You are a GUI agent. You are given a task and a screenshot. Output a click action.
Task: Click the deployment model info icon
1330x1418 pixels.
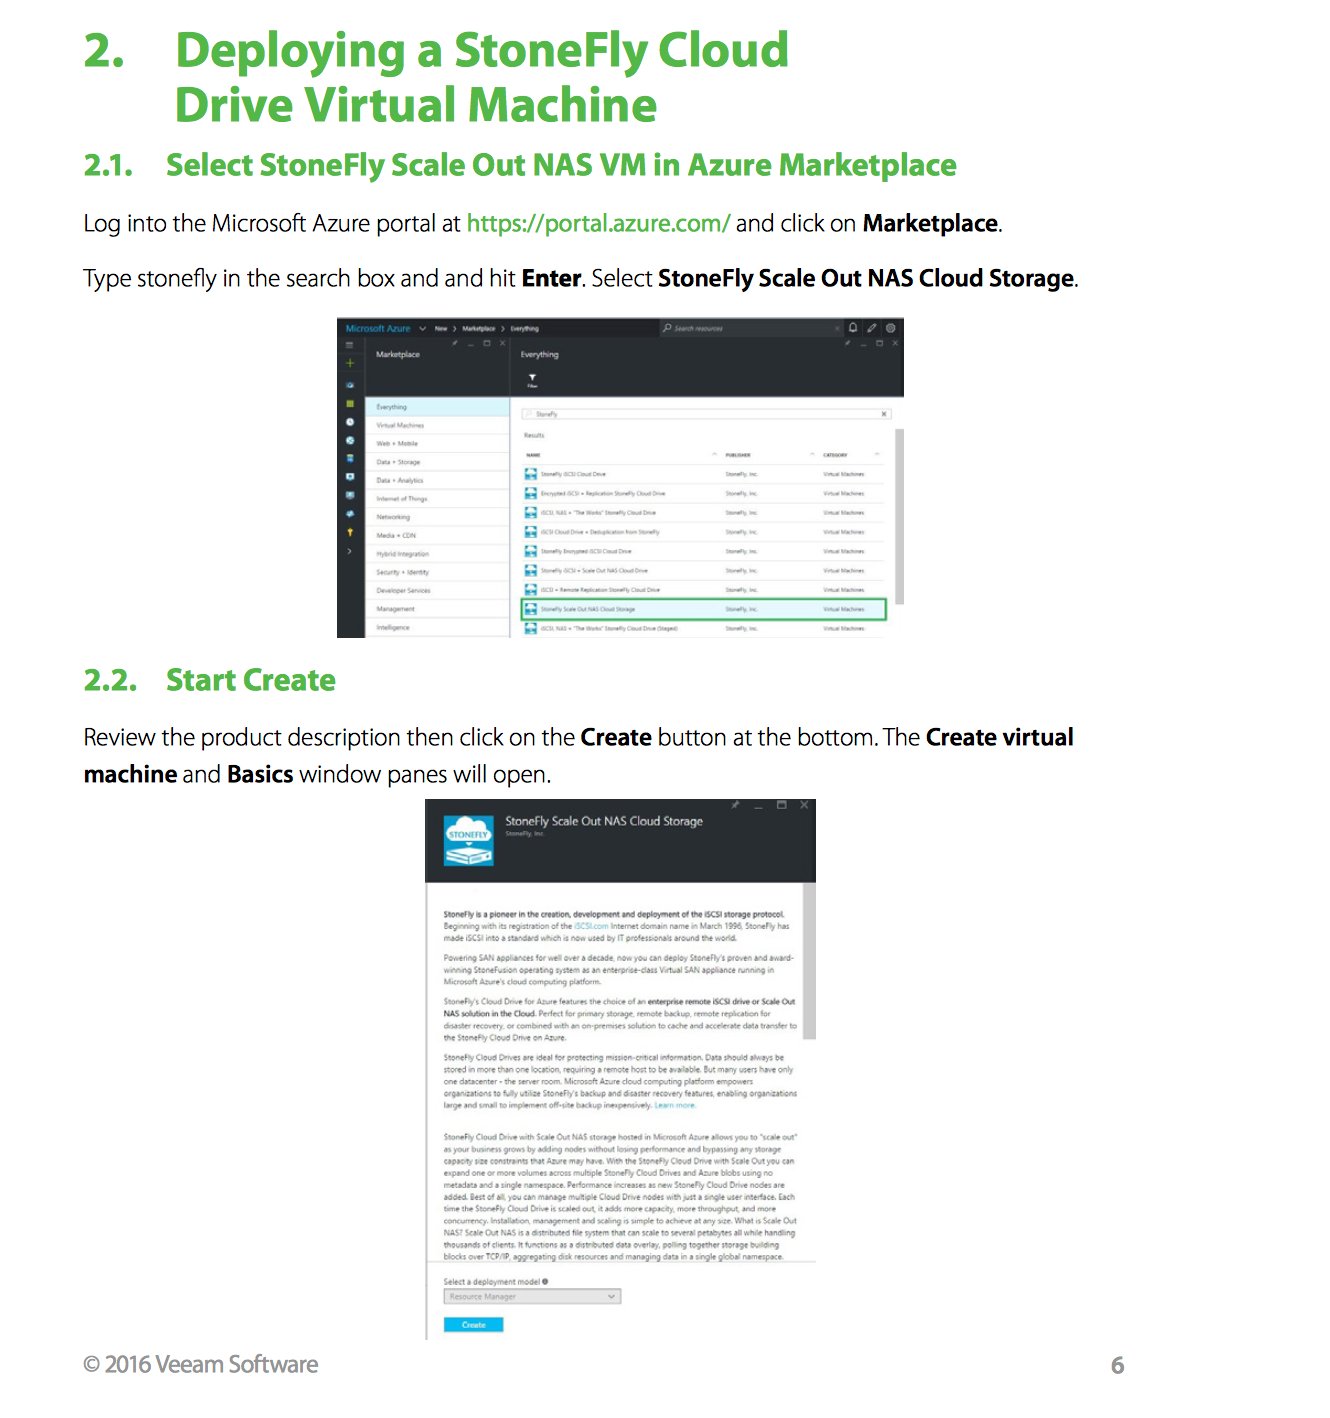click(545, 1281)
